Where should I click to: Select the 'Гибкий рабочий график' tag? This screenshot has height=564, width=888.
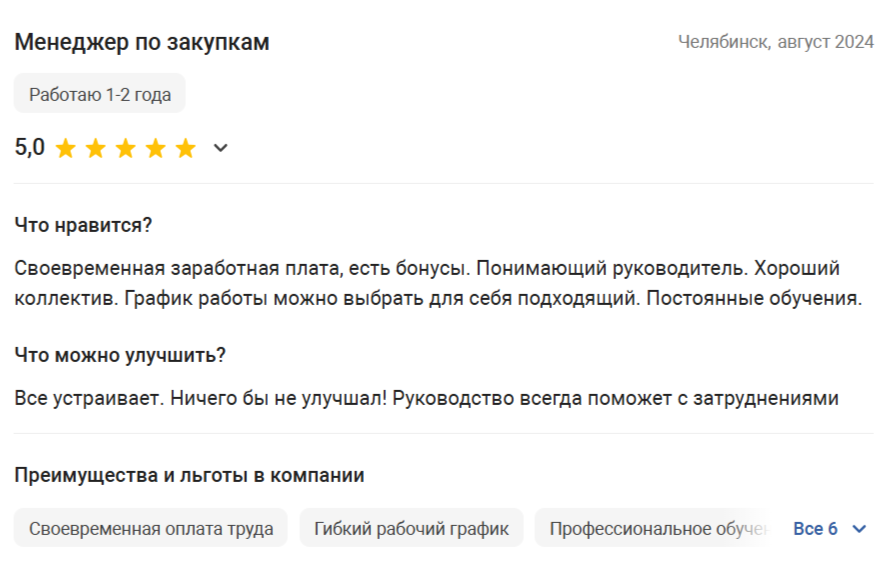coord(412,528)
